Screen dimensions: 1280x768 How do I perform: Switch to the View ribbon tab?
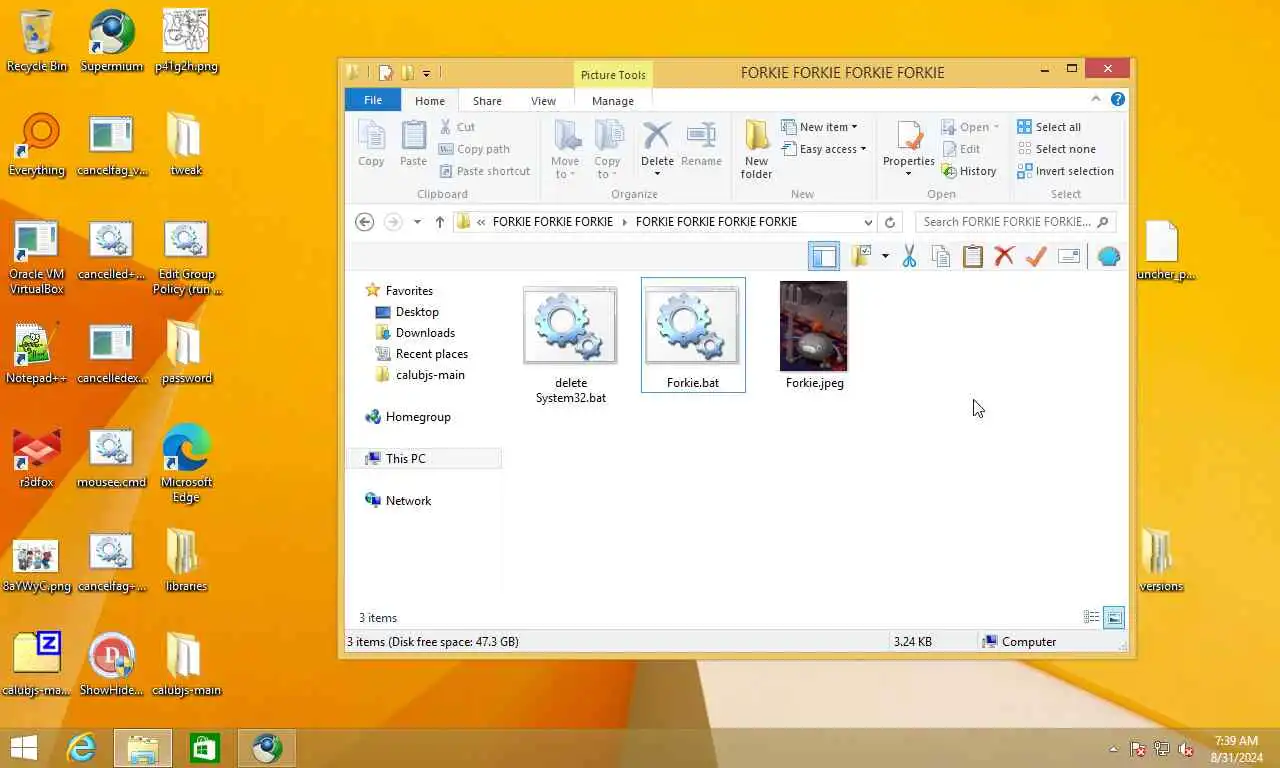click(x=543, y=101)
